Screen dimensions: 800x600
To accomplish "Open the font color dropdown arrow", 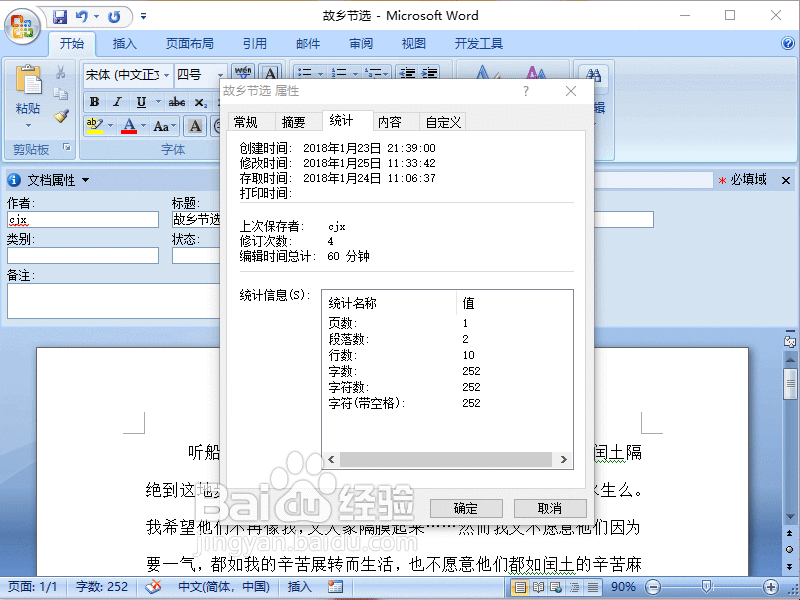I will 143,126.
